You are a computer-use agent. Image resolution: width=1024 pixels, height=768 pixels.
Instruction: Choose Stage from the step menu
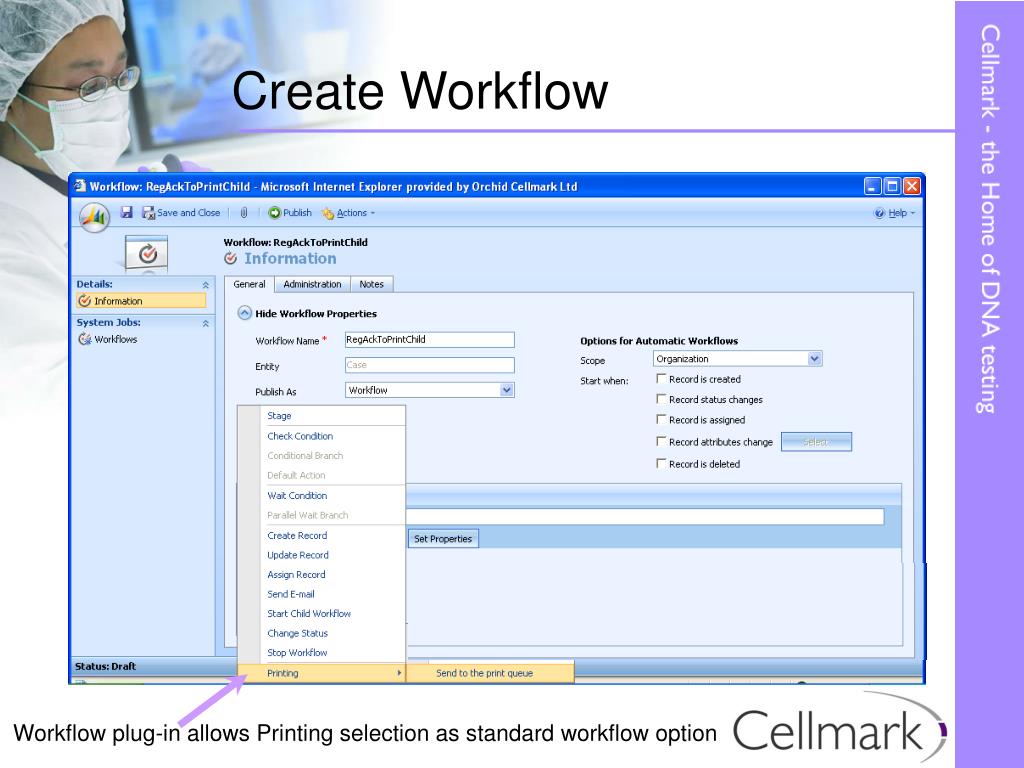333,416
